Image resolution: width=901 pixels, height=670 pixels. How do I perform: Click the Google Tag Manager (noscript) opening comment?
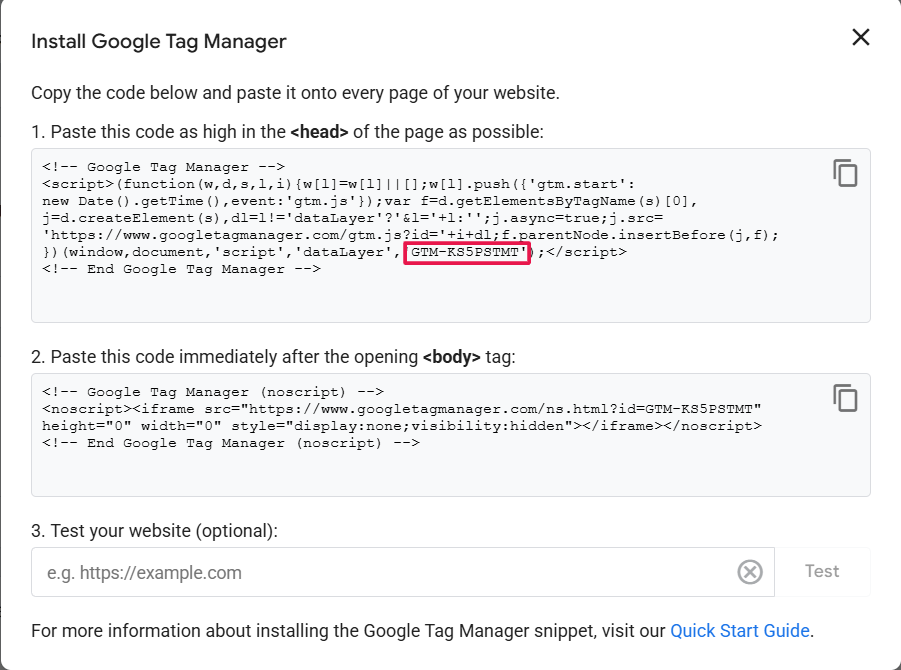[x=213, y=393]
